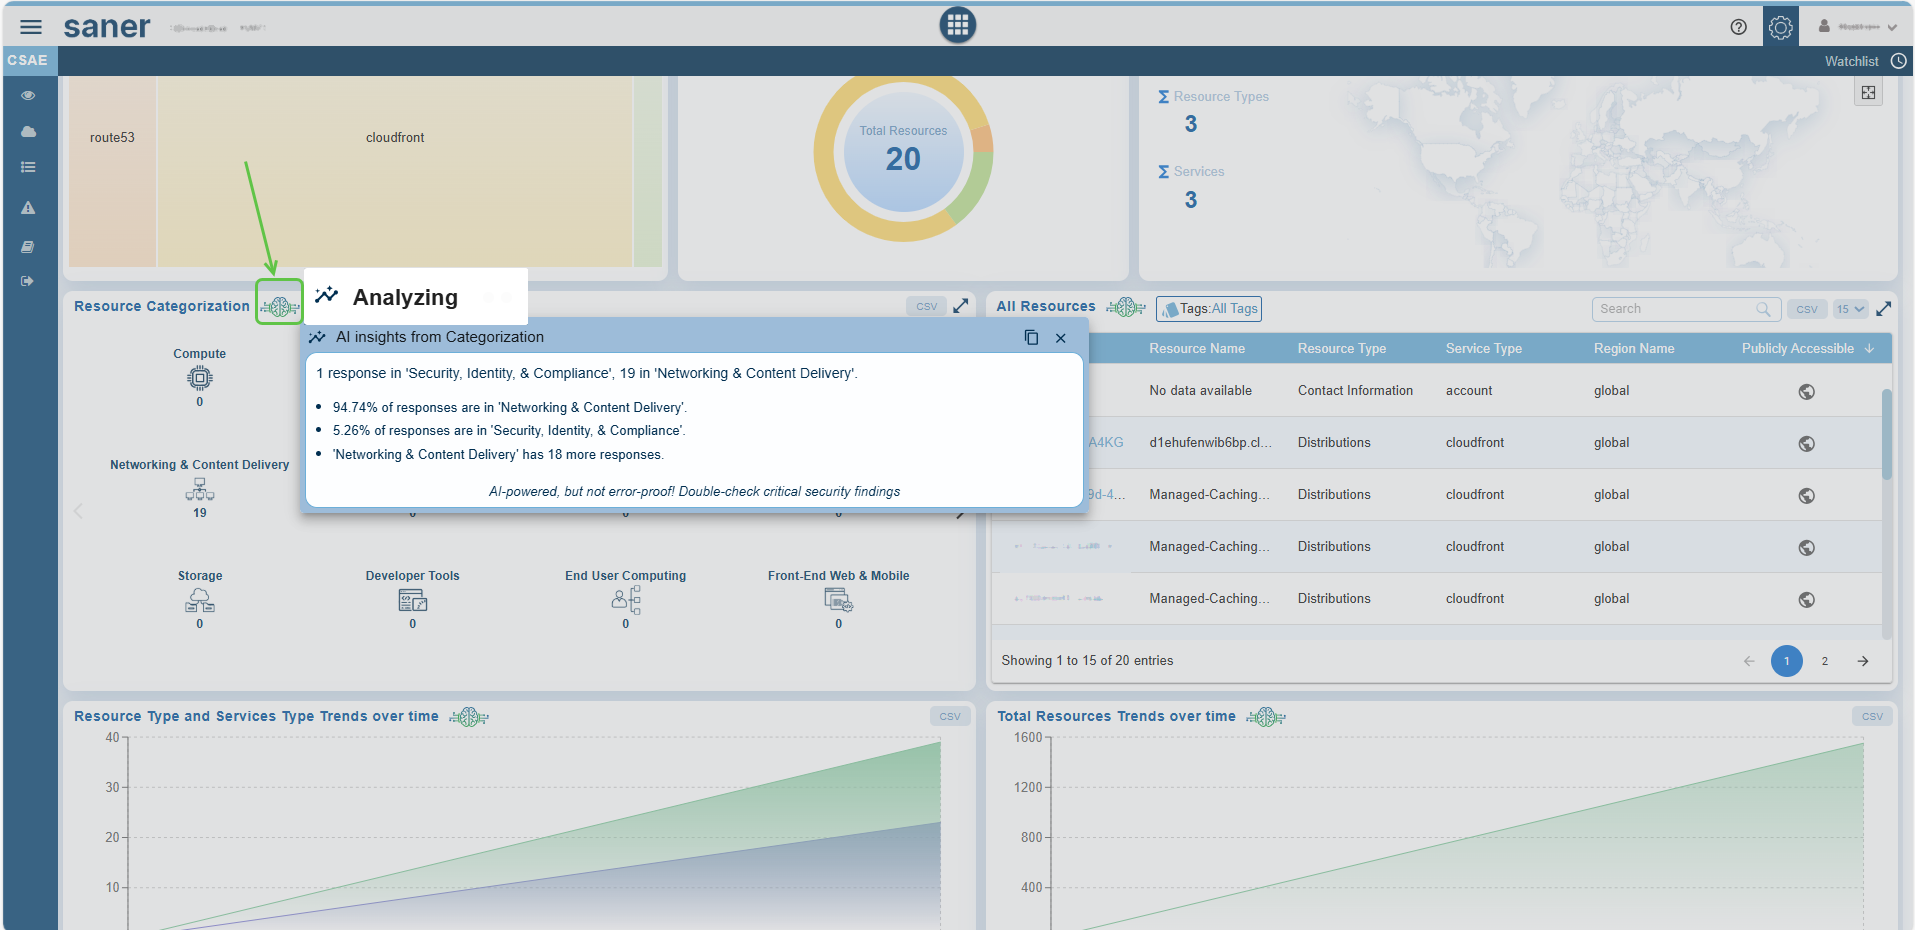Copy the AI insights text
1915x930 pixels.
1031,338
